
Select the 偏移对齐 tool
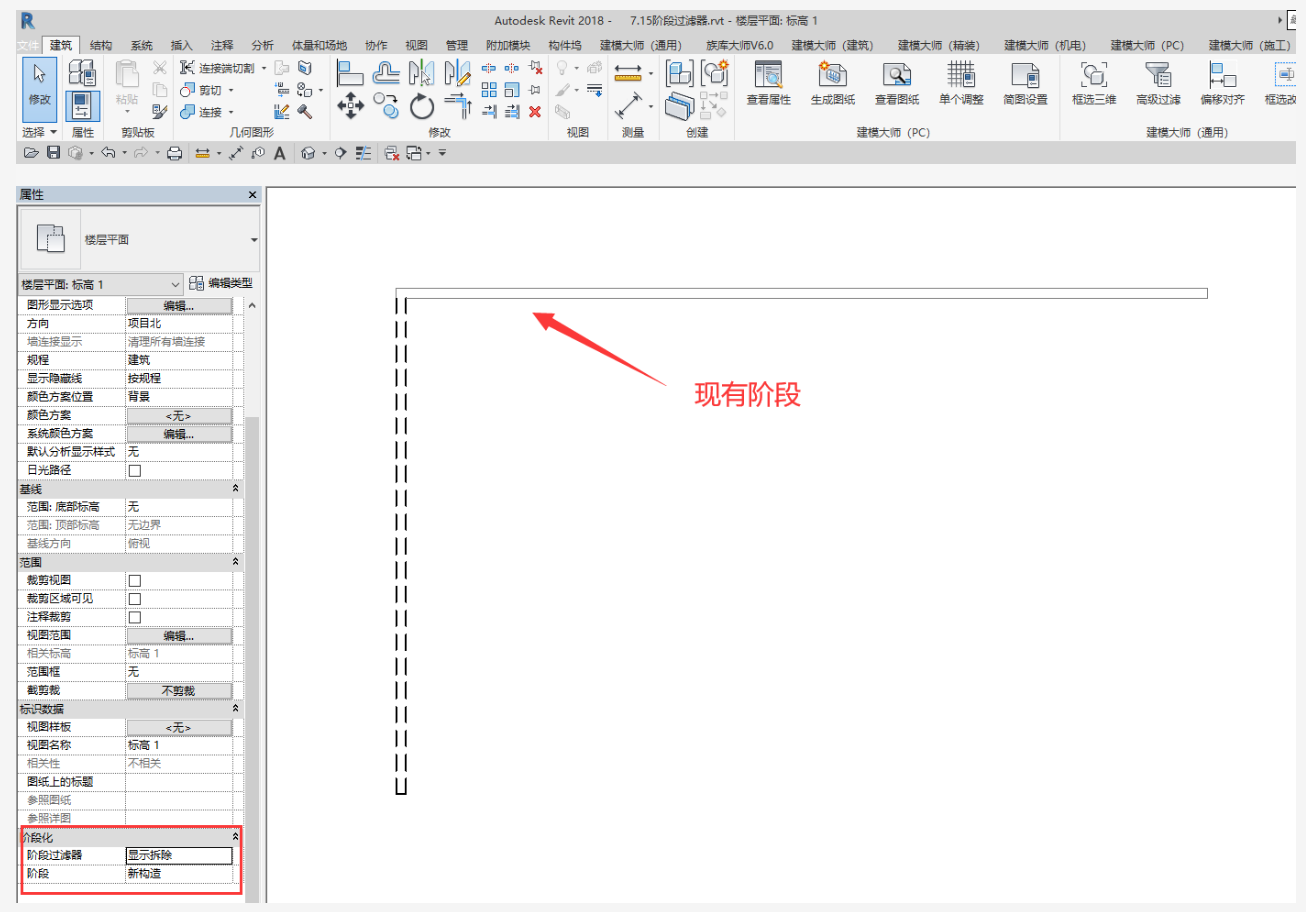point(1222,83)
